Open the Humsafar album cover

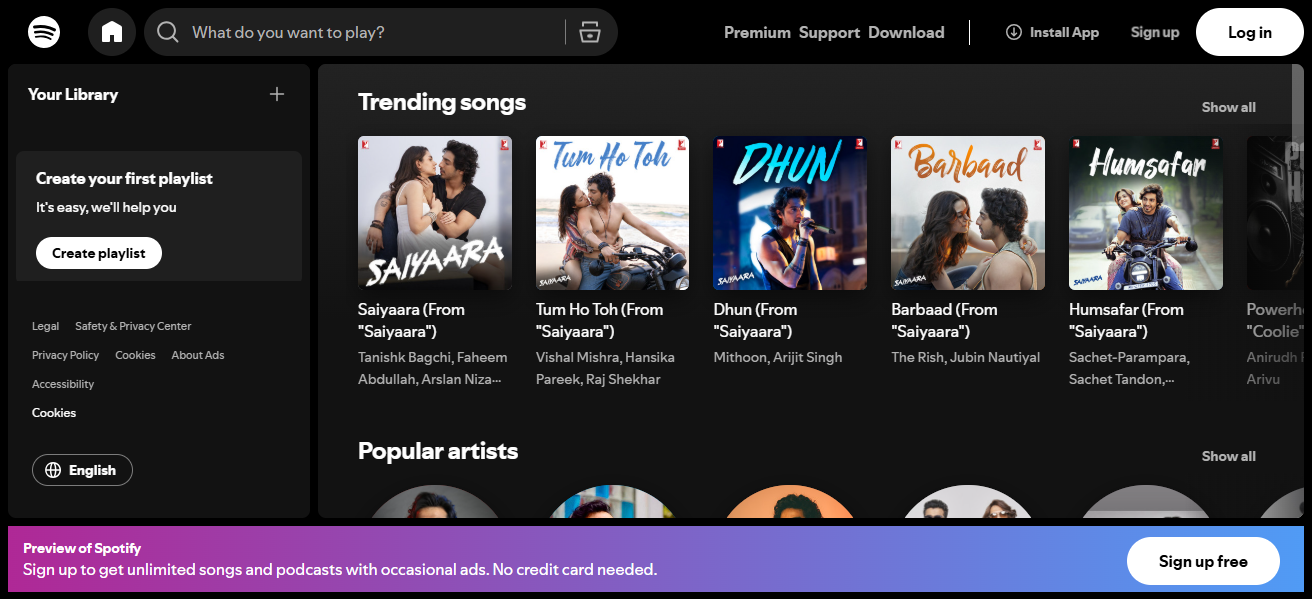pyautogui.click(x=1146, y=213)
